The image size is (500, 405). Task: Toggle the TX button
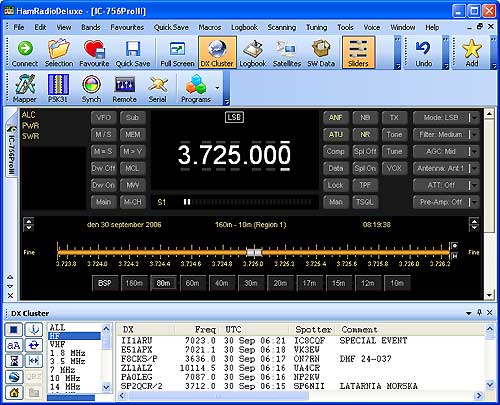(x=394, y=117)
